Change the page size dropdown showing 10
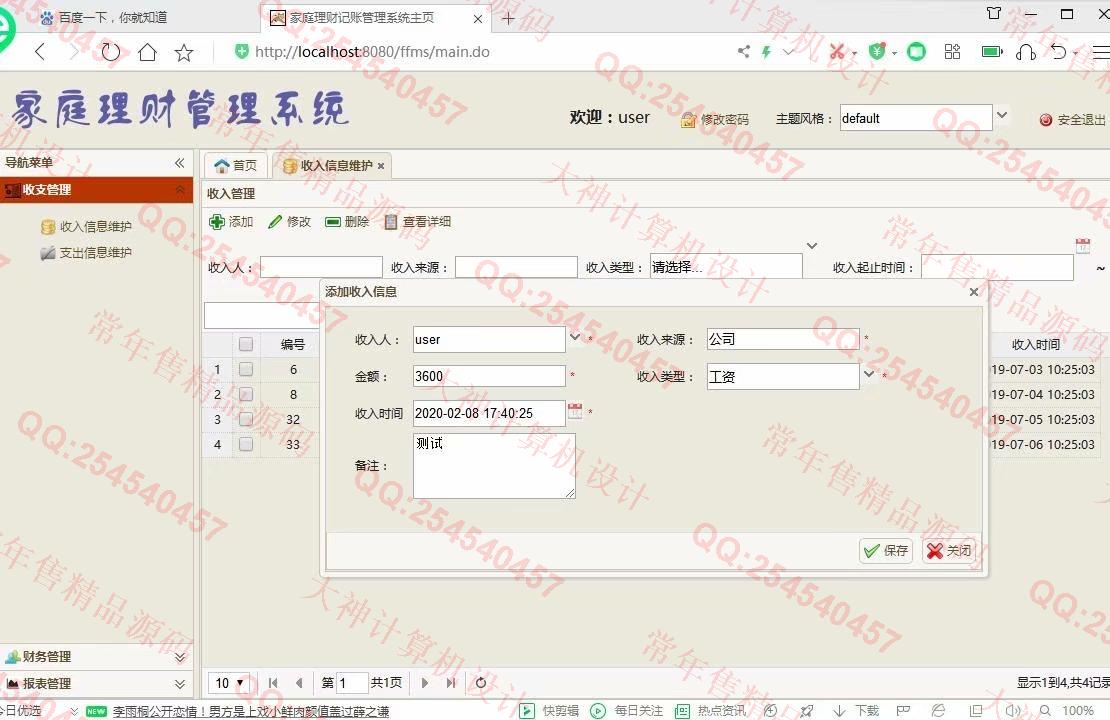This screenshot has width=1110, height=720. click(x=229, y=682)
